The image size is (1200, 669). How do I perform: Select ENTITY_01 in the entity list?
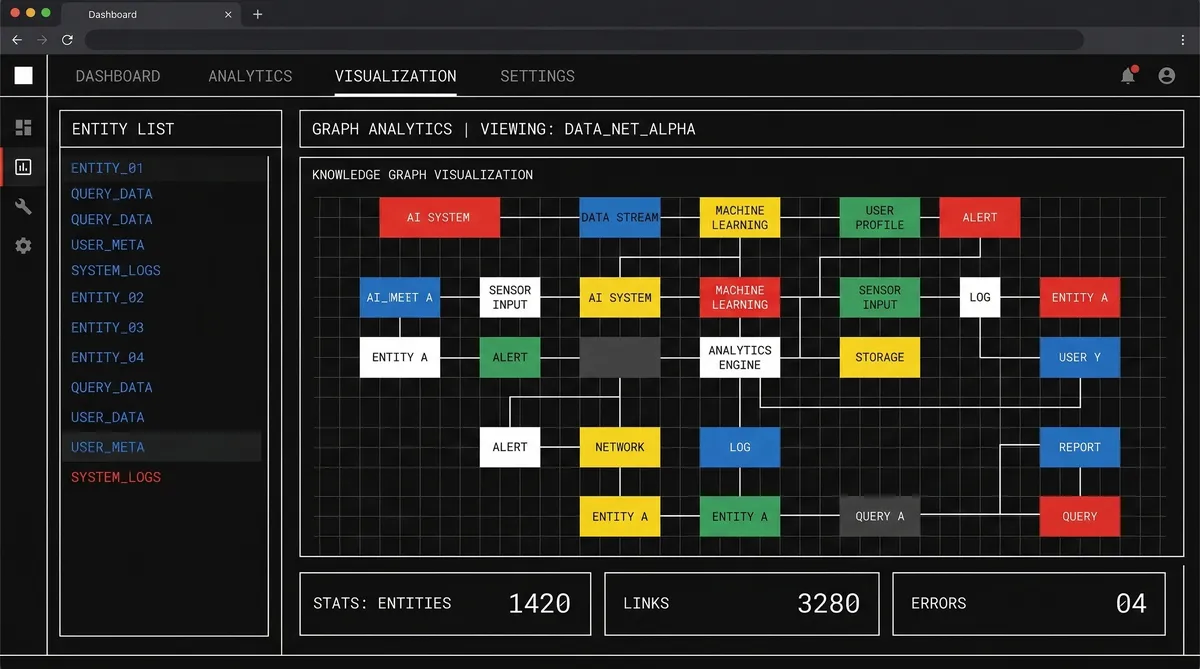[x=107, y=168]
